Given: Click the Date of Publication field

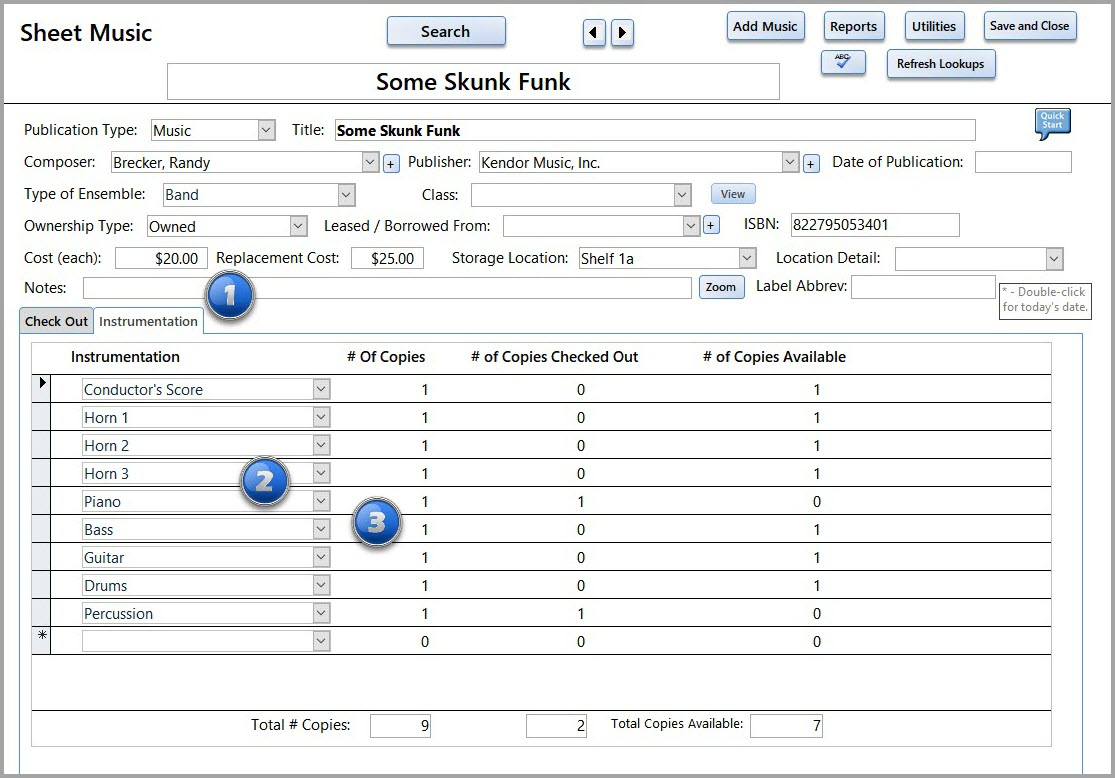Looking at the screenshot, I should tap(1022, 162).
